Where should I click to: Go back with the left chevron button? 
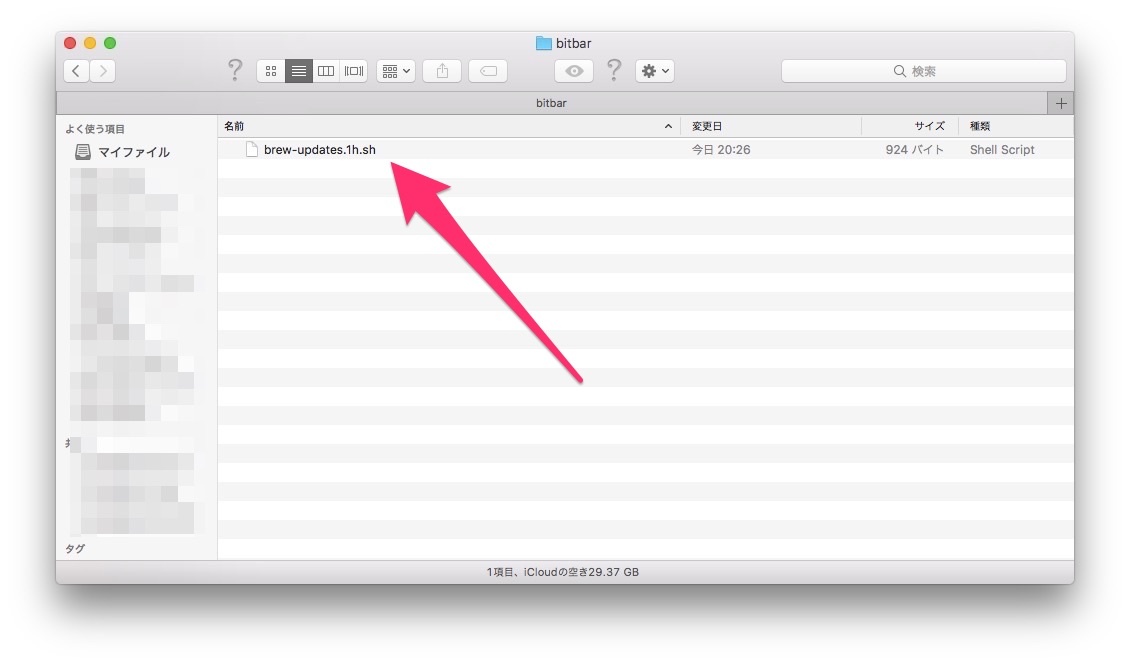click(x=77, y=71)
